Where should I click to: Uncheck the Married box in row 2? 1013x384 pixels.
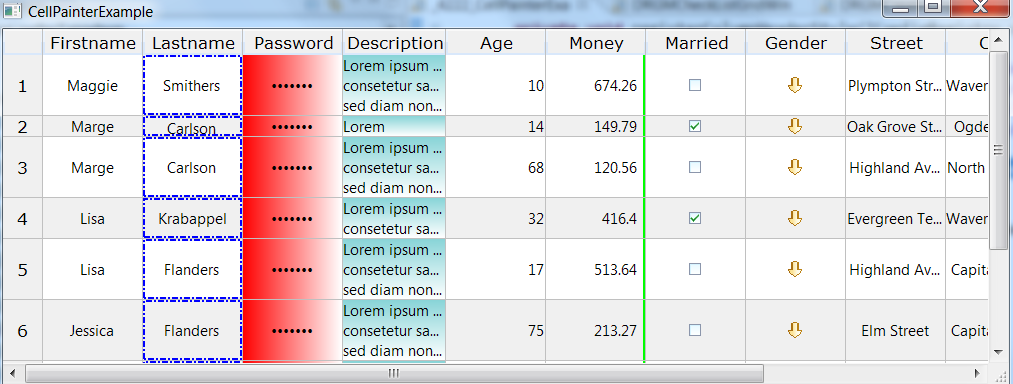point(694,127)
